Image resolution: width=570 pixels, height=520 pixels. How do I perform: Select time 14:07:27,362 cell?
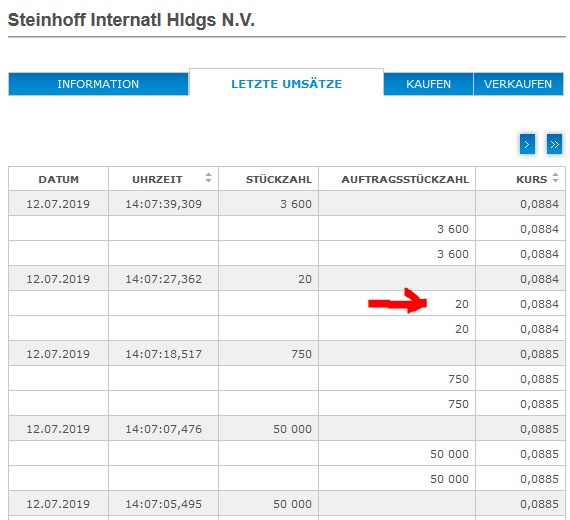point(163,279)
